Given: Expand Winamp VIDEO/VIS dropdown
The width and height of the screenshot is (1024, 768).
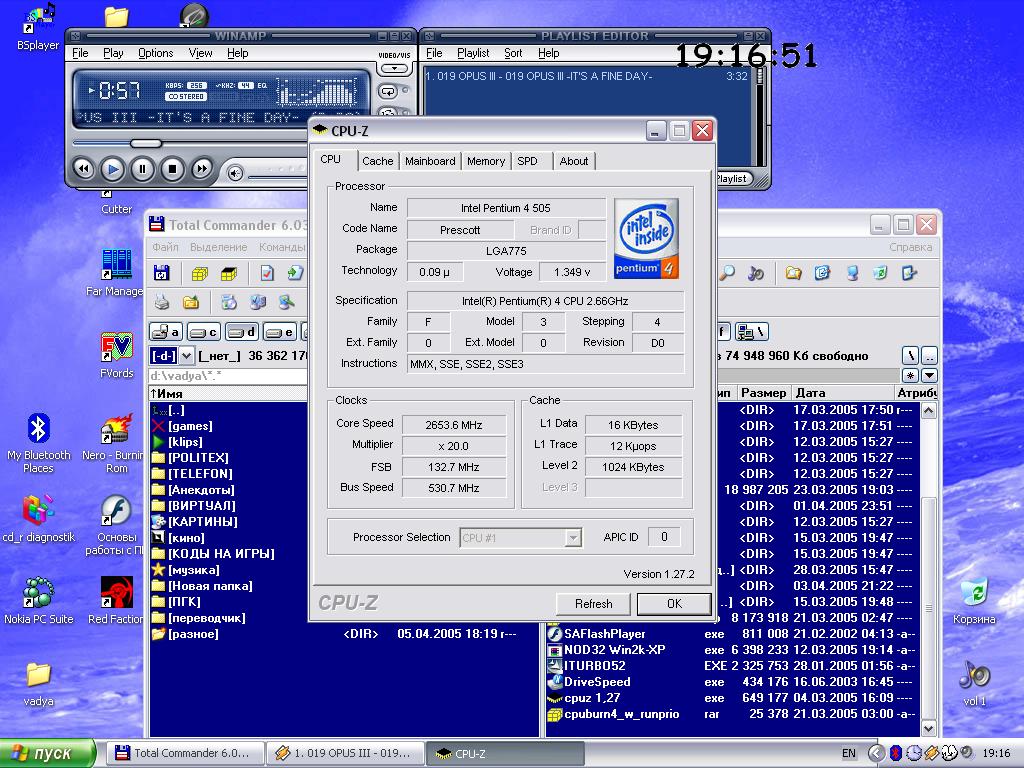Looking at the screenshot, I should 394,69.
